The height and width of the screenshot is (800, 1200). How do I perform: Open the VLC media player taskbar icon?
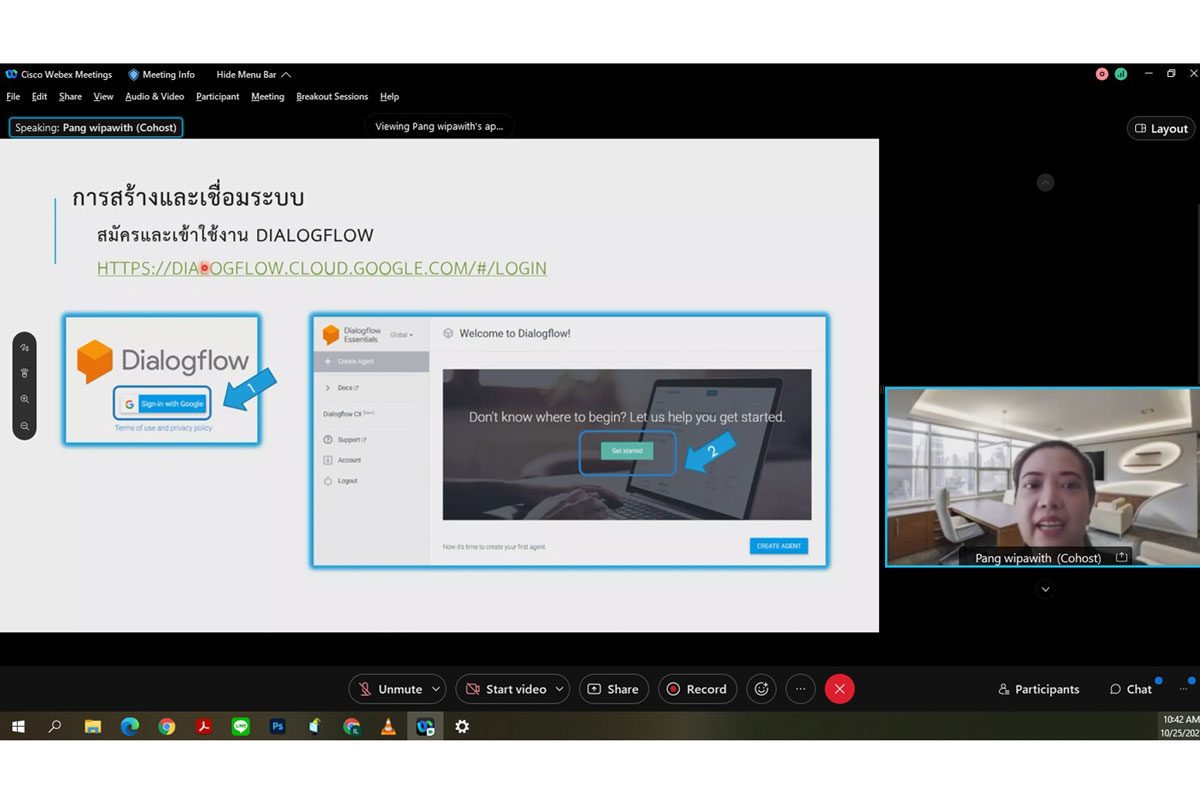pyautogui.click(x=388, y=727)
